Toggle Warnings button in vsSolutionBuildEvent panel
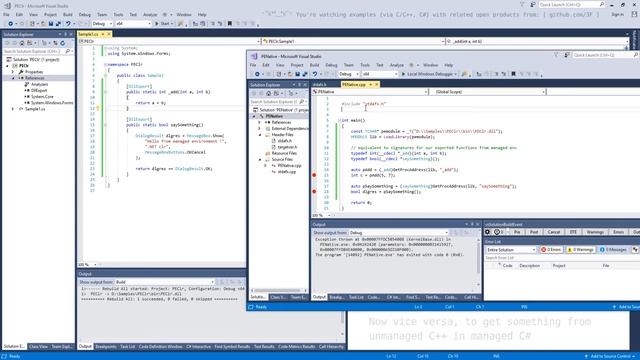Image resolution: width=640 pixels, height=360 pixels. pos(595,232)
